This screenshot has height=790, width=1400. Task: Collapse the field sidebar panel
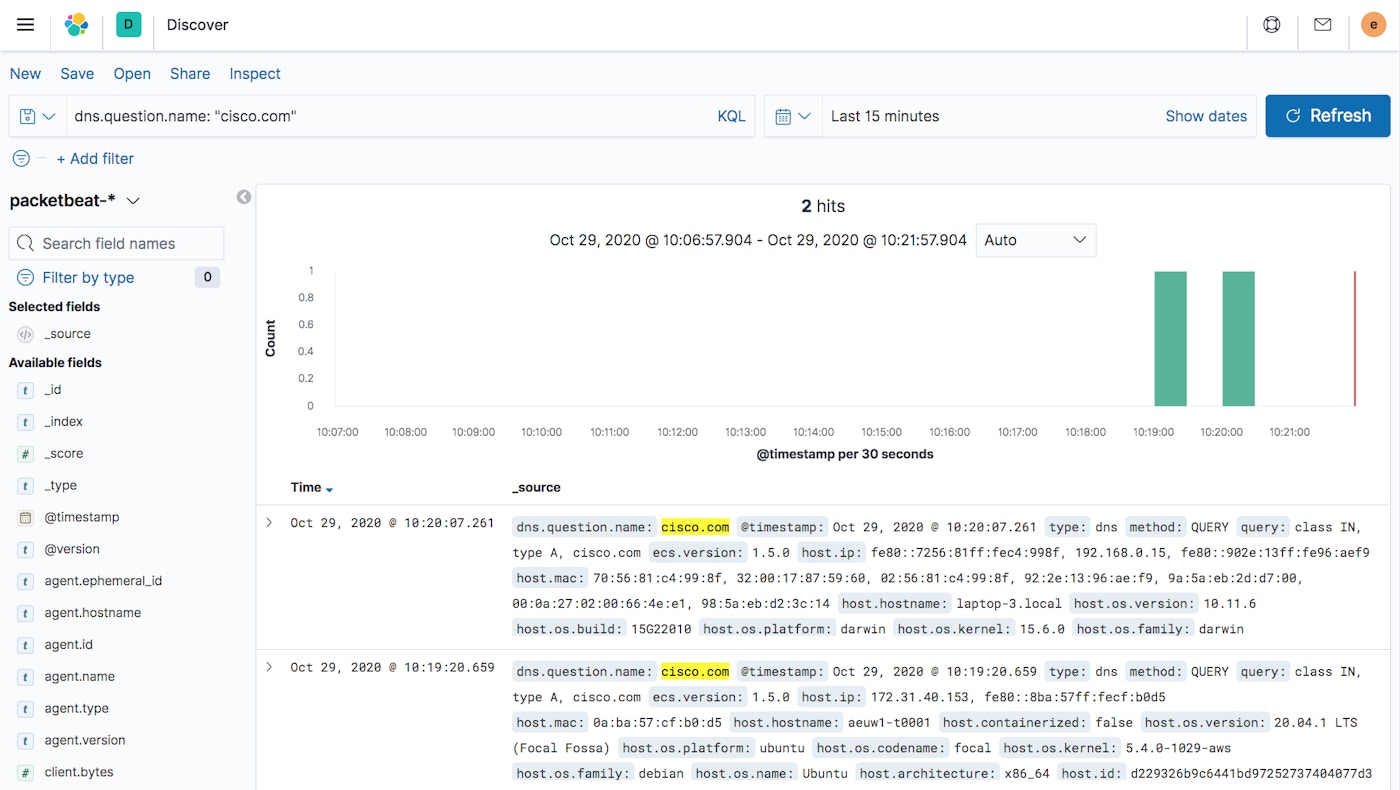click(244, 197)
